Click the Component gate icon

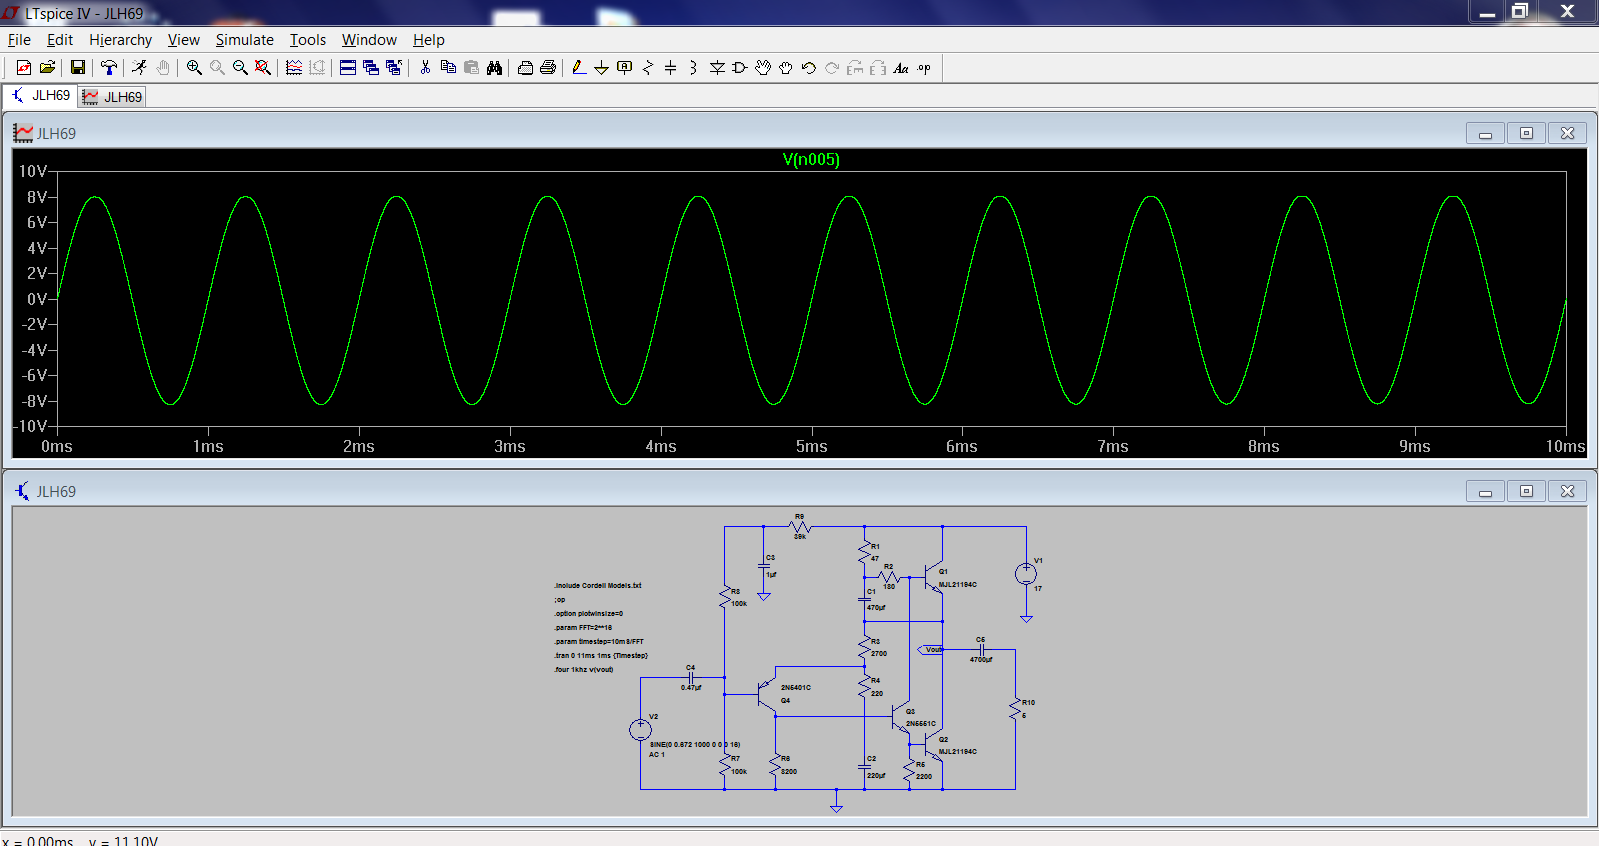740,68
